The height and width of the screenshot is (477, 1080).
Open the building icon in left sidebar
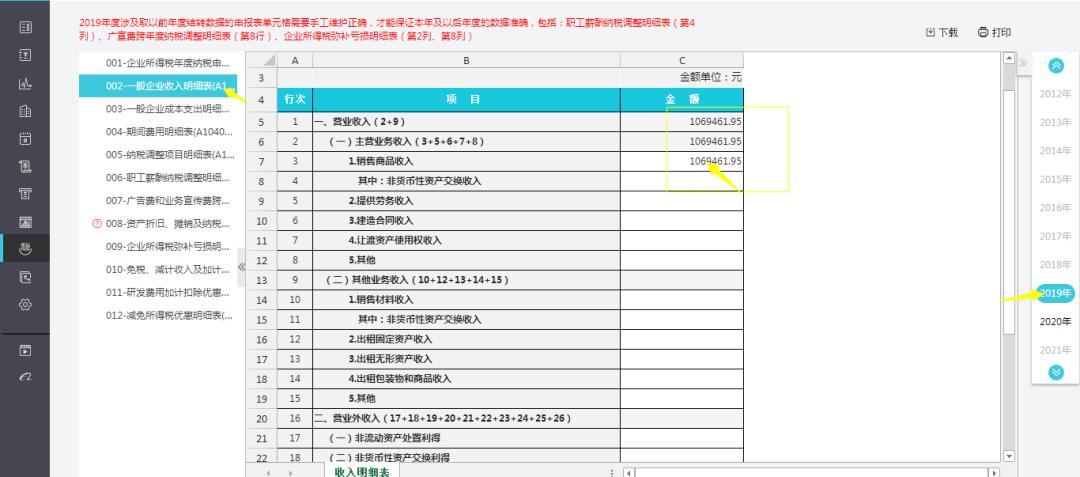[x=25, y=111]
